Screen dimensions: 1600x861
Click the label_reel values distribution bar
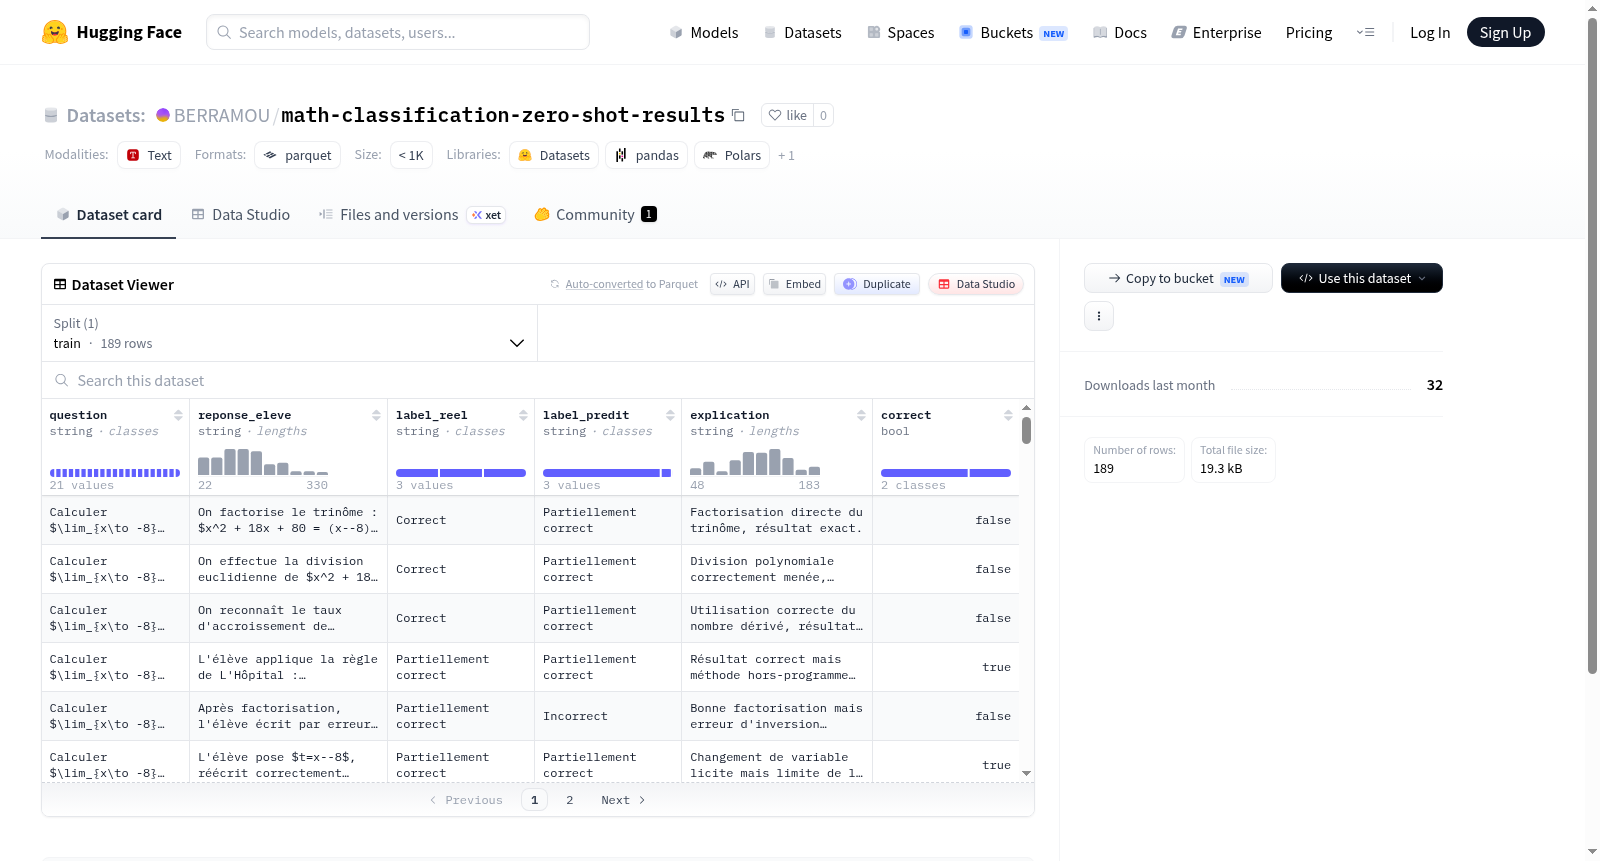[x=461, y=473]
